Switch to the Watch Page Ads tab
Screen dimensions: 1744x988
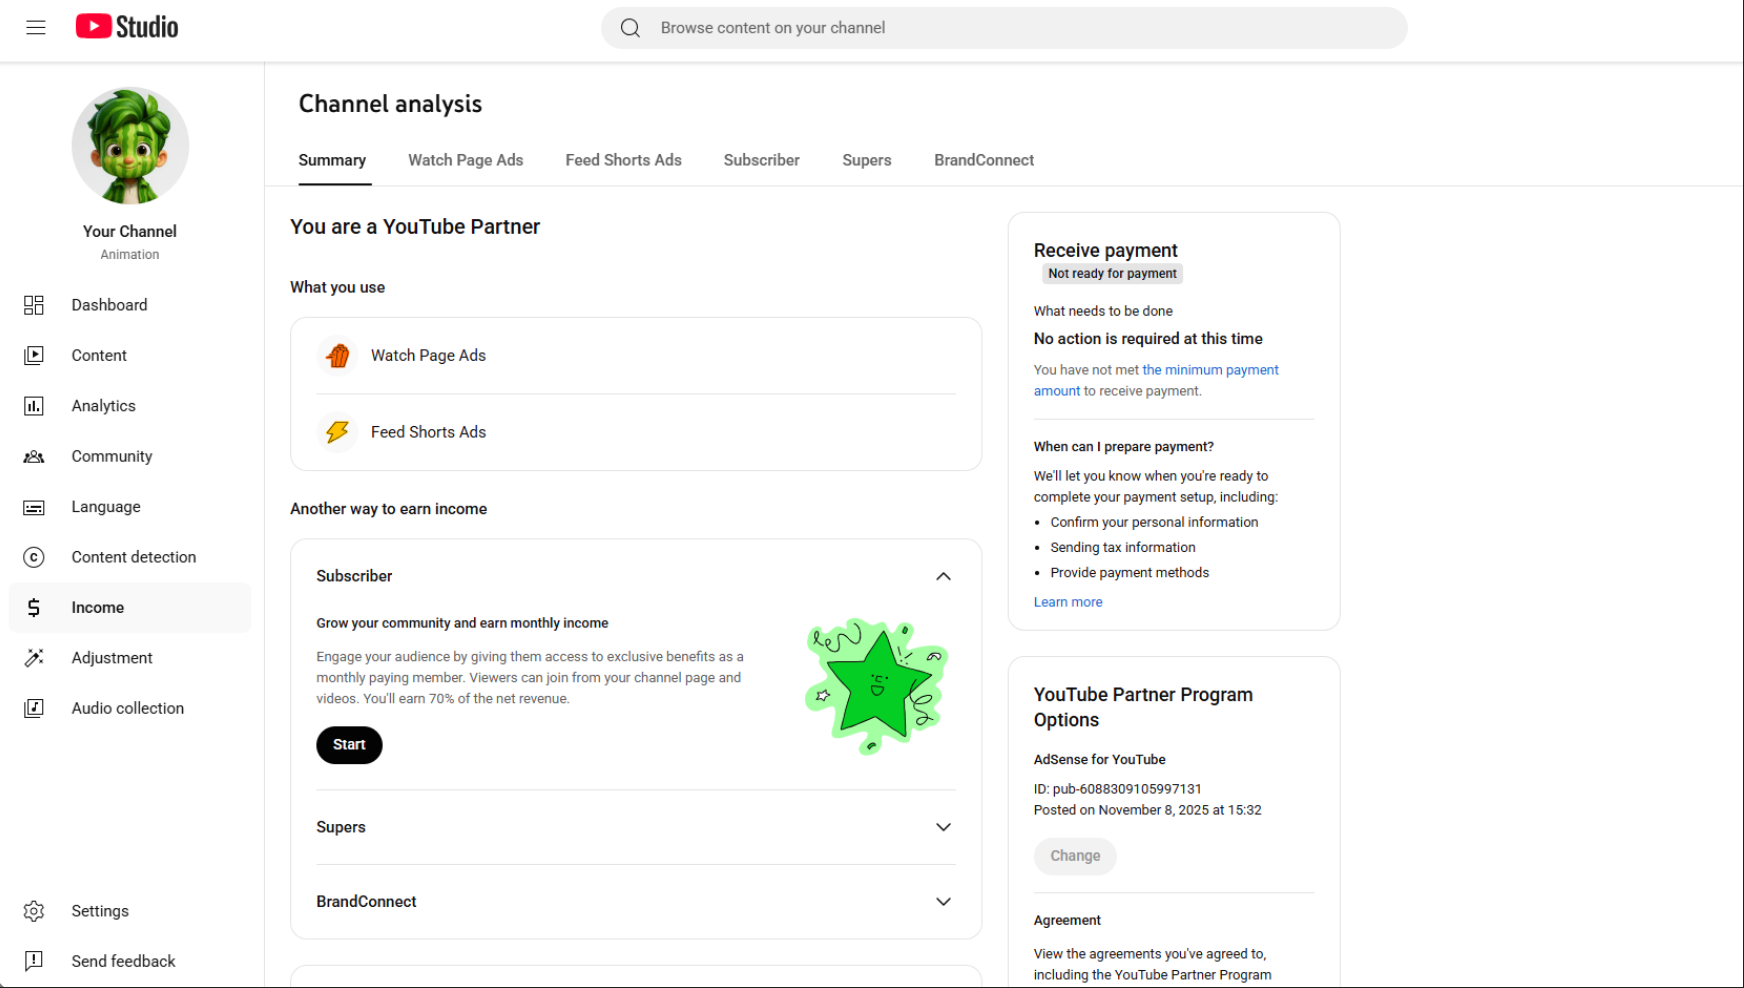pos(465,160)
